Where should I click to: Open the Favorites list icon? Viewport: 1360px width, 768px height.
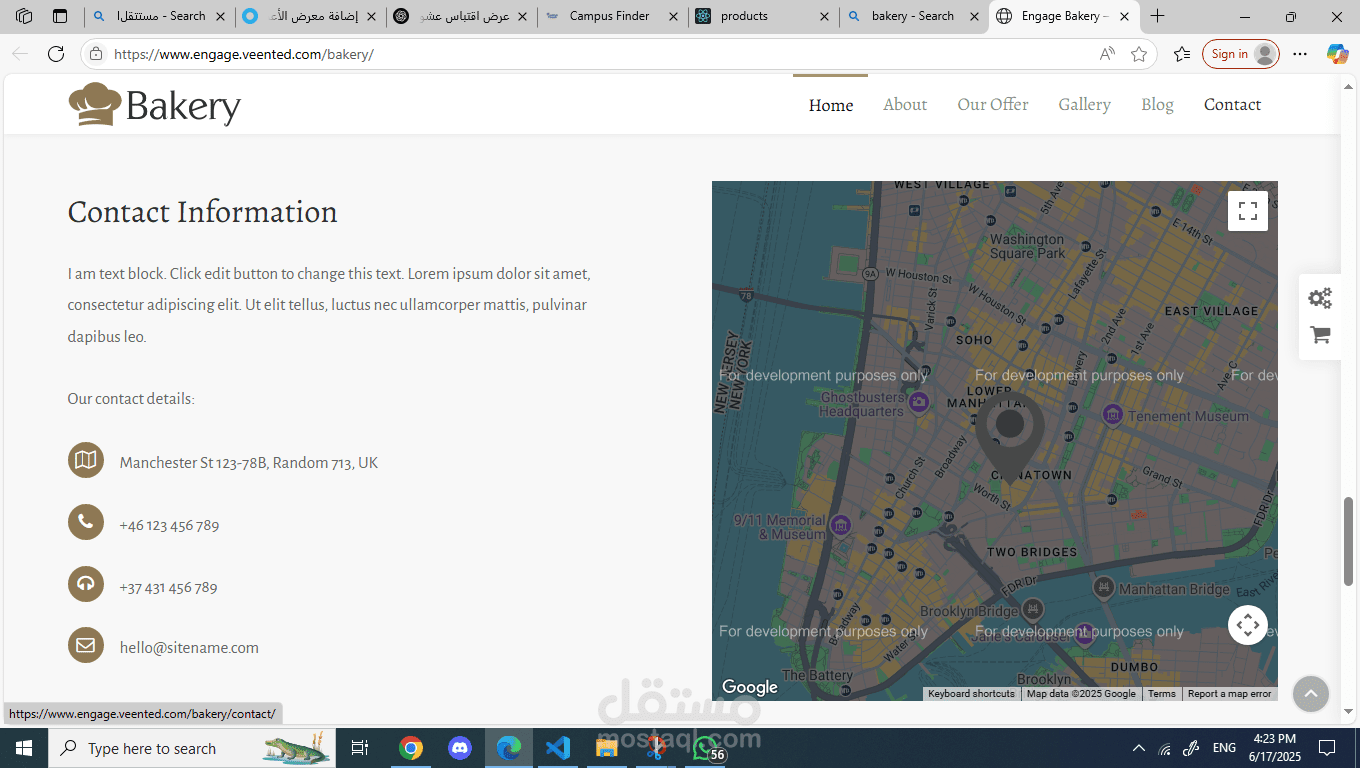(1182, 54)
